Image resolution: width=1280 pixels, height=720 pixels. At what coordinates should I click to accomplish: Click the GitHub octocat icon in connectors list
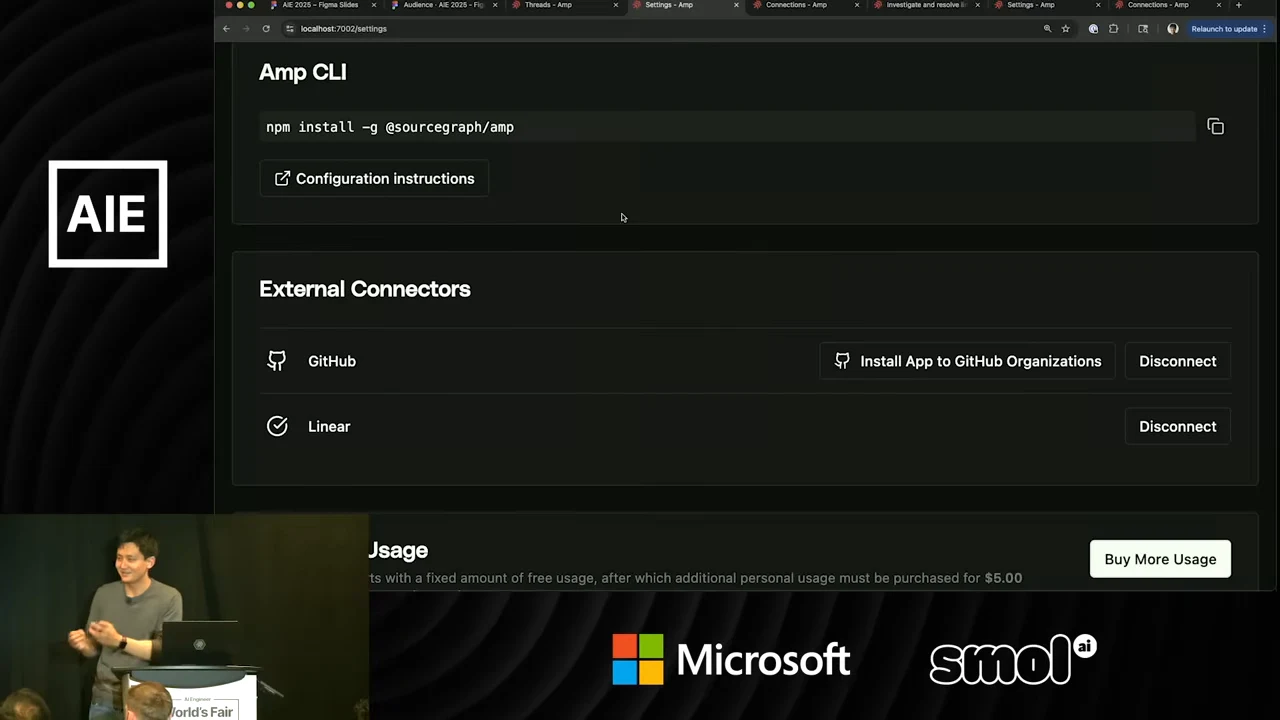(277, 361)
